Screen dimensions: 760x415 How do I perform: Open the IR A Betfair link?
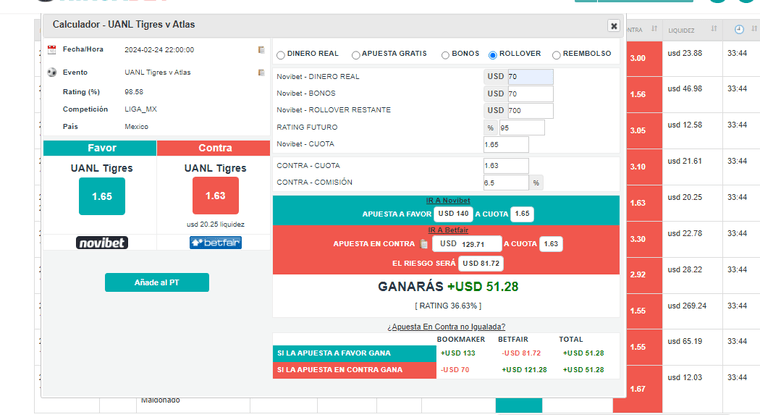(448, 230)
